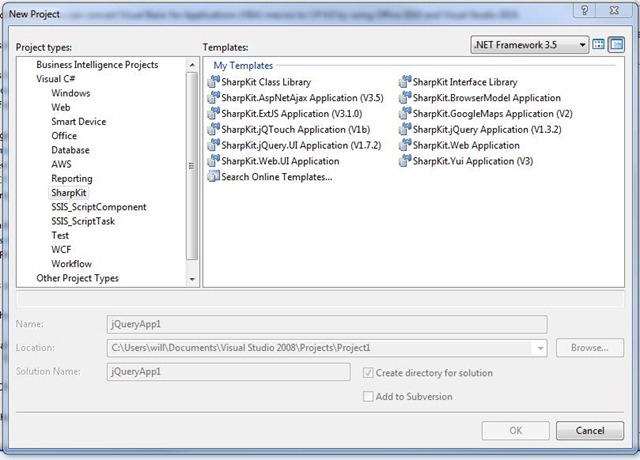Switch templates to small icons view

(616, 44)
